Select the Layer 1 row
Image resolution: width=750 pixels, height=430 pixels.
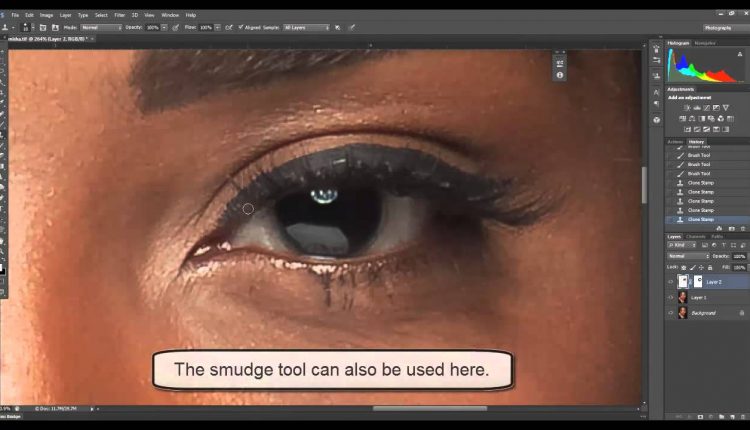click(707, 298)
